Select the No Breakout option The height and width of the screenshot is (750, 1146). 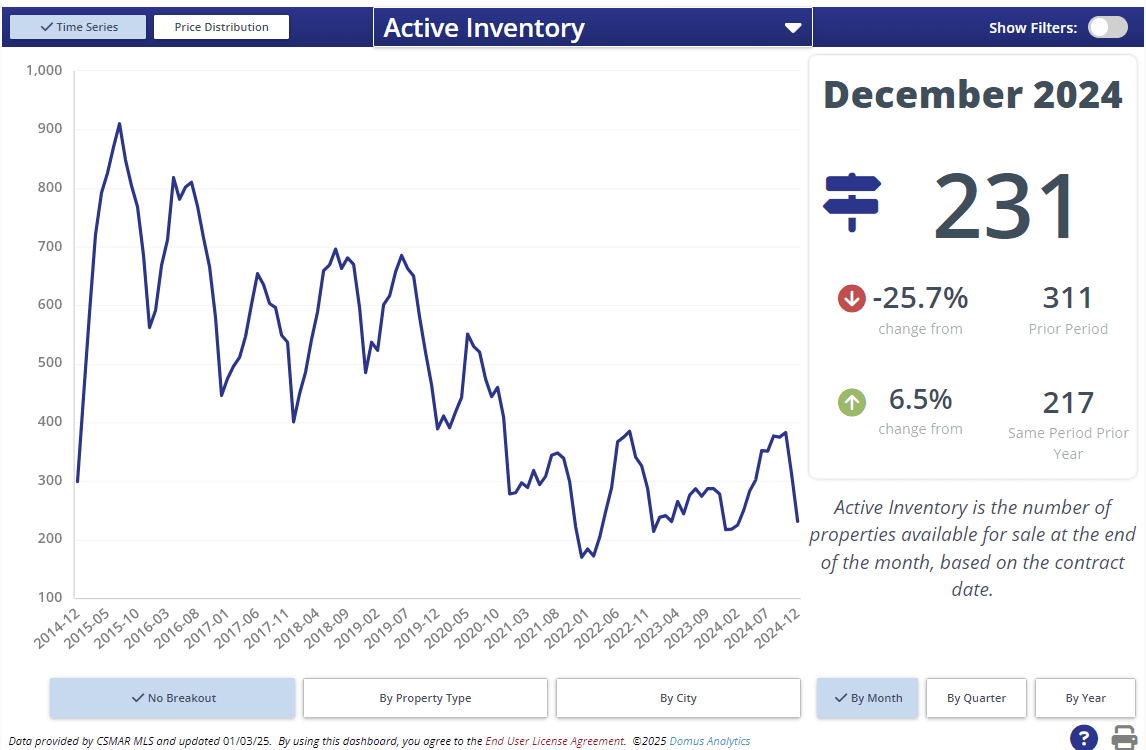[x=172, y=698]
